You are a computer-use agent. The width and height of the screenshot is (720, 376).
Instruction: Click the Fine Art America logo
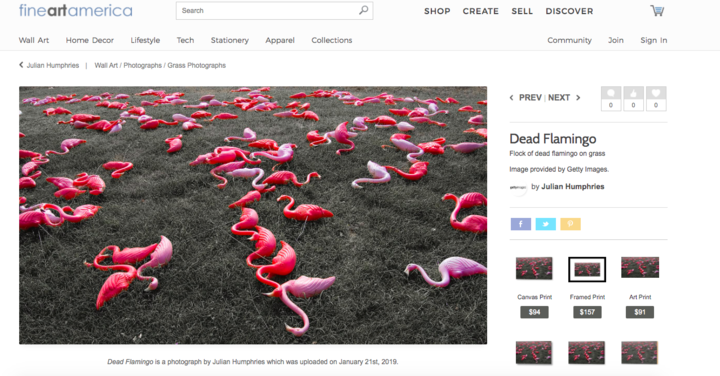click(76, 11)
